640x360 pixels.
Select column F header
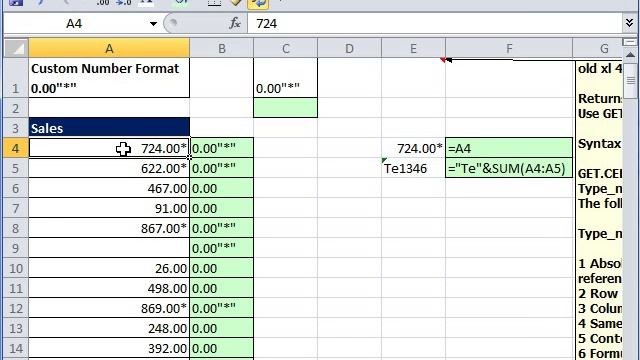[x=509, y=48]
